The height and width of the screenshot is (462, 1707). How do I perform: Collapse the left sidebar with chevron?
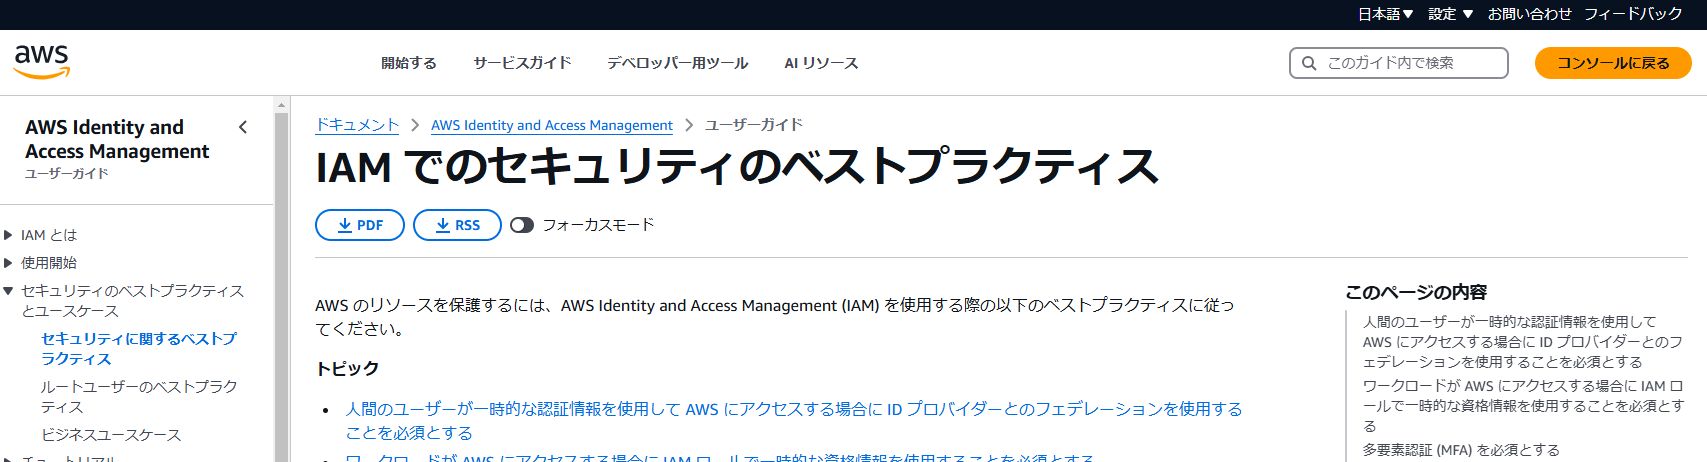pyautogui.click(x=243, y=127)
